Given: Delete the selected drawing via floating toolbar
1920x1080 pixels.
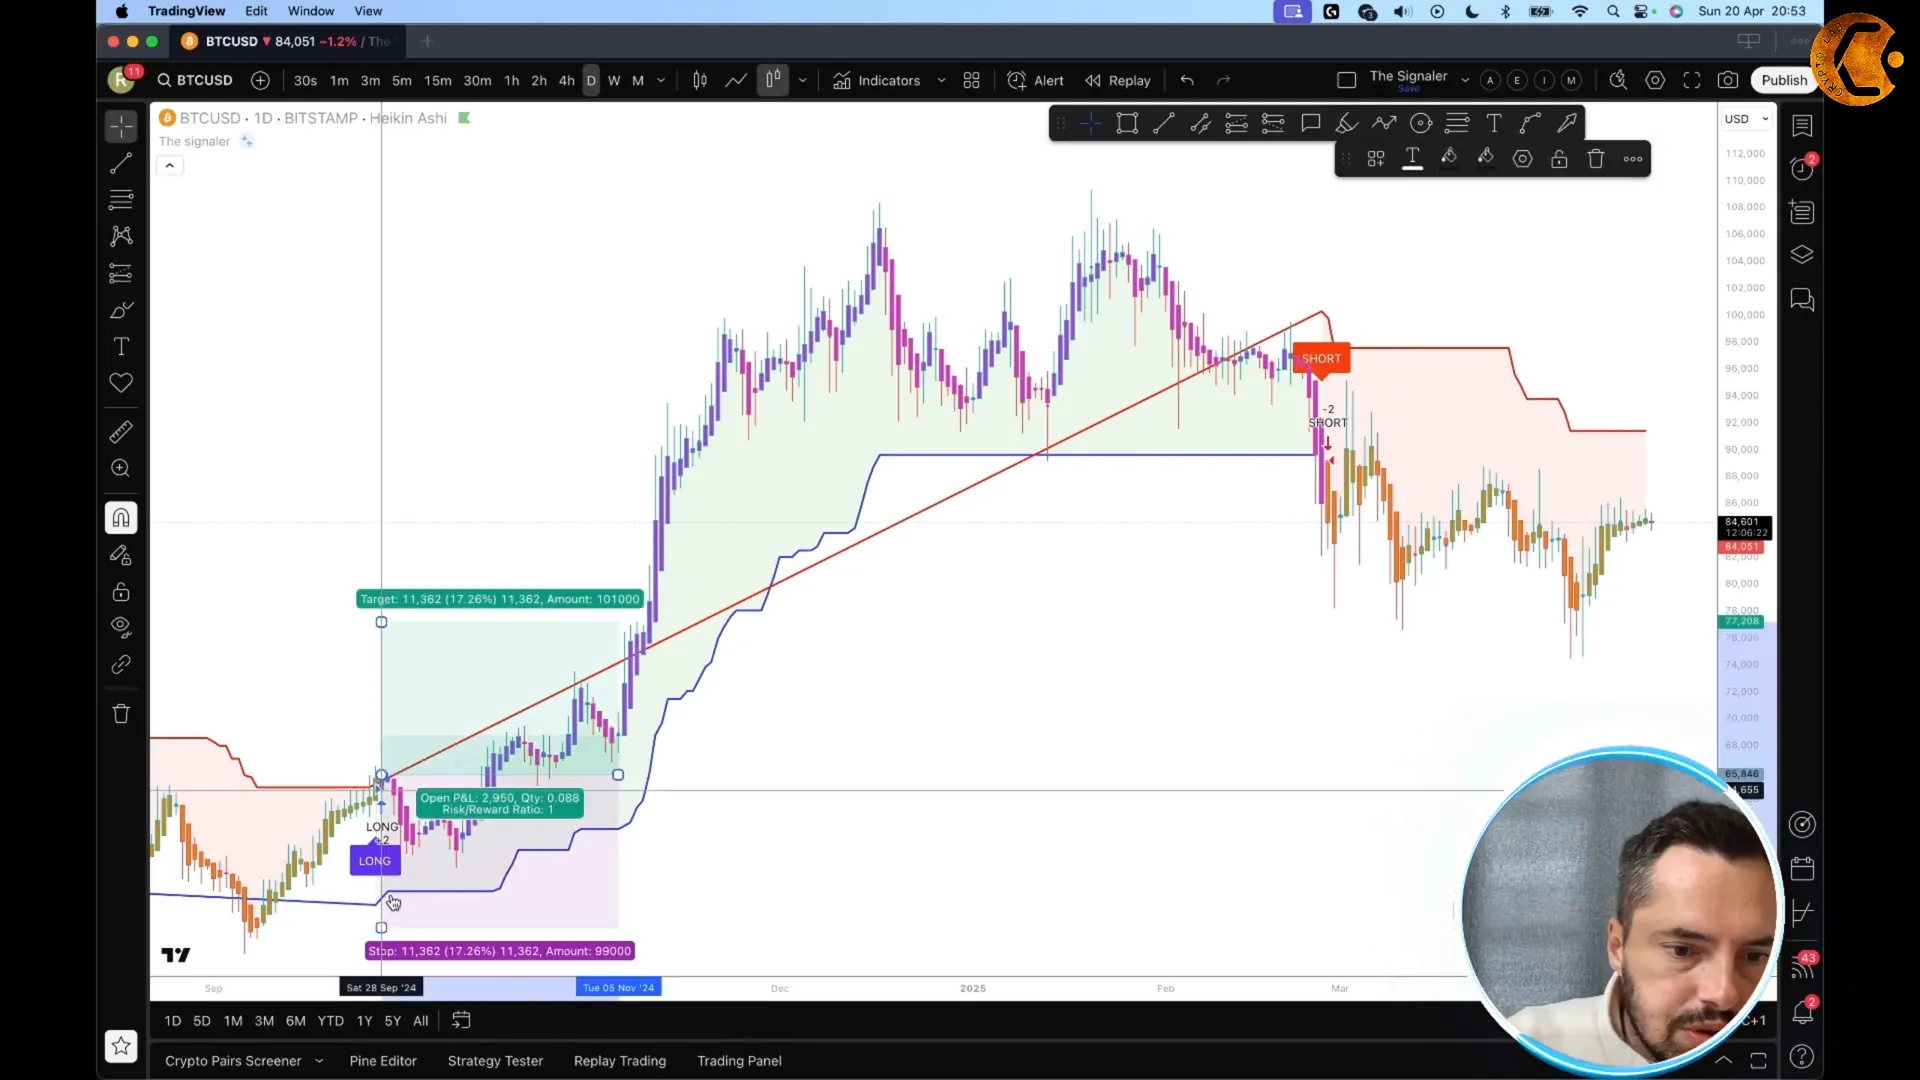Looking at the screenshot, I should click(x=1596, y=159).
